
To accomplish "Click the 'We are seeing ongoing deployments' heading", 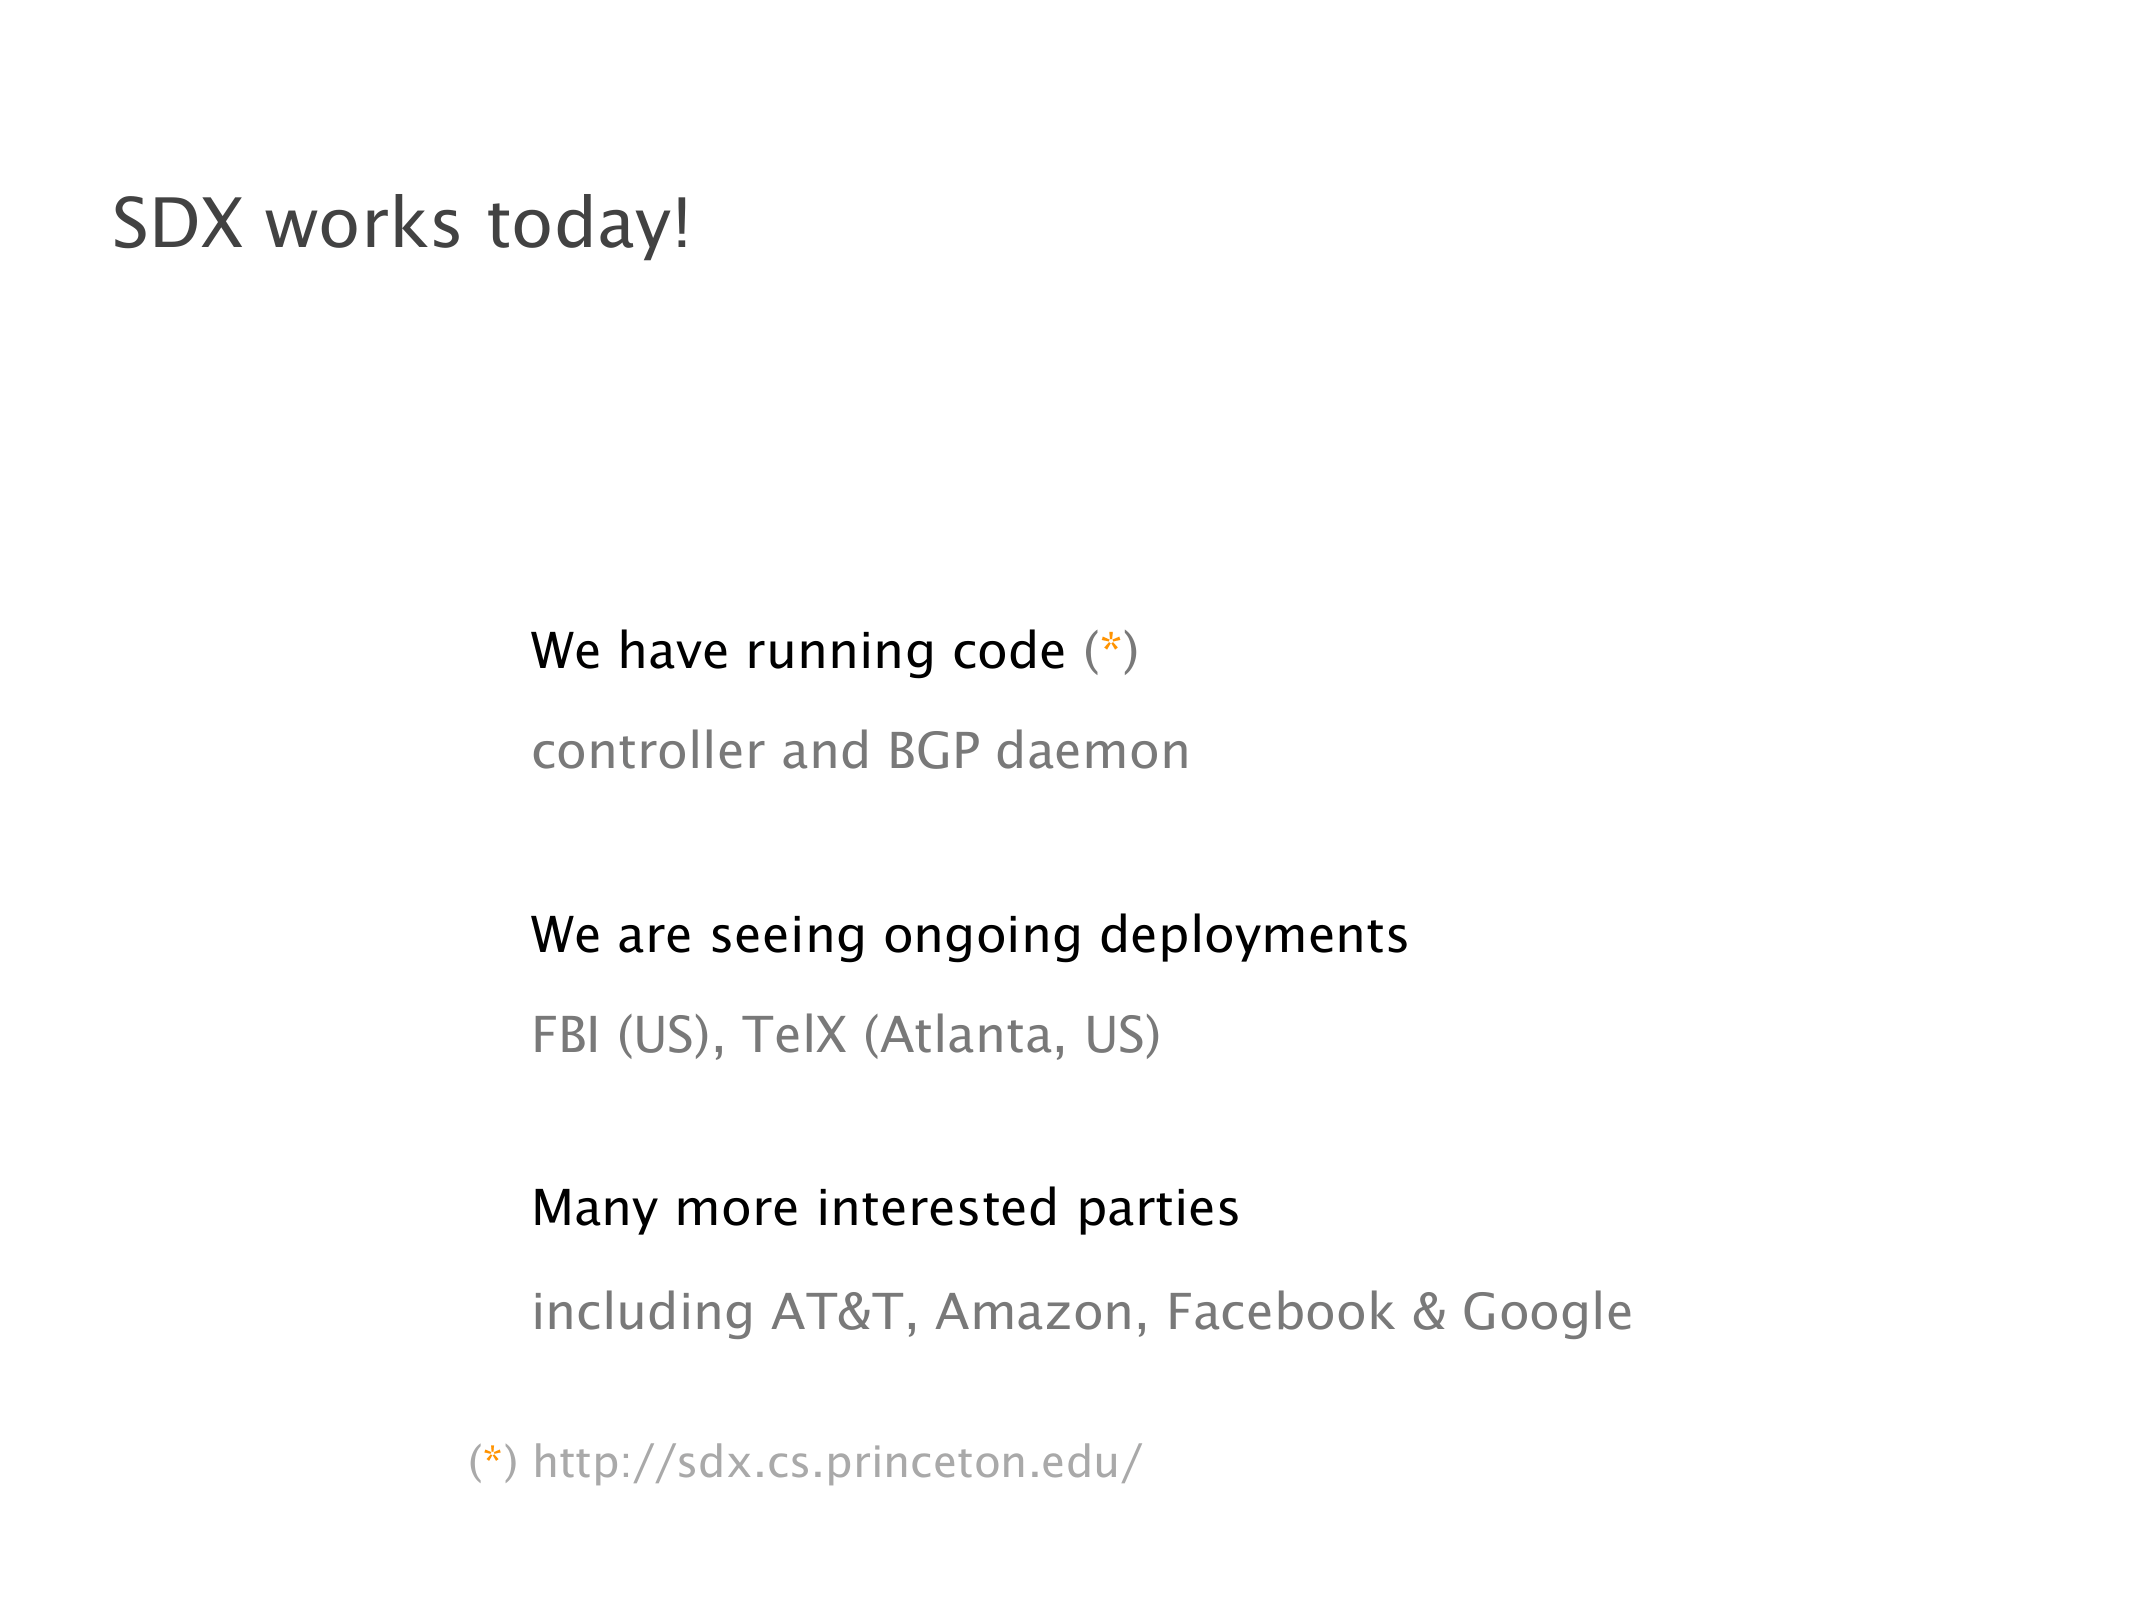I will (x=968, y=936).
